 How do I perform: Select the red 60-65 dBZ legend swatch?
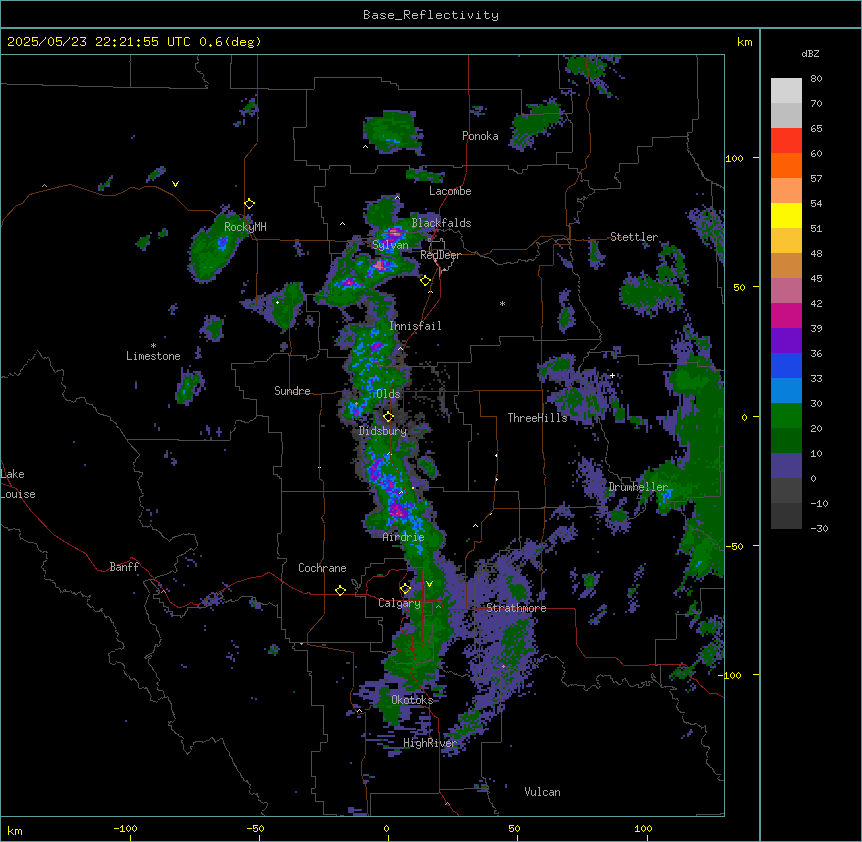[786, 140]
